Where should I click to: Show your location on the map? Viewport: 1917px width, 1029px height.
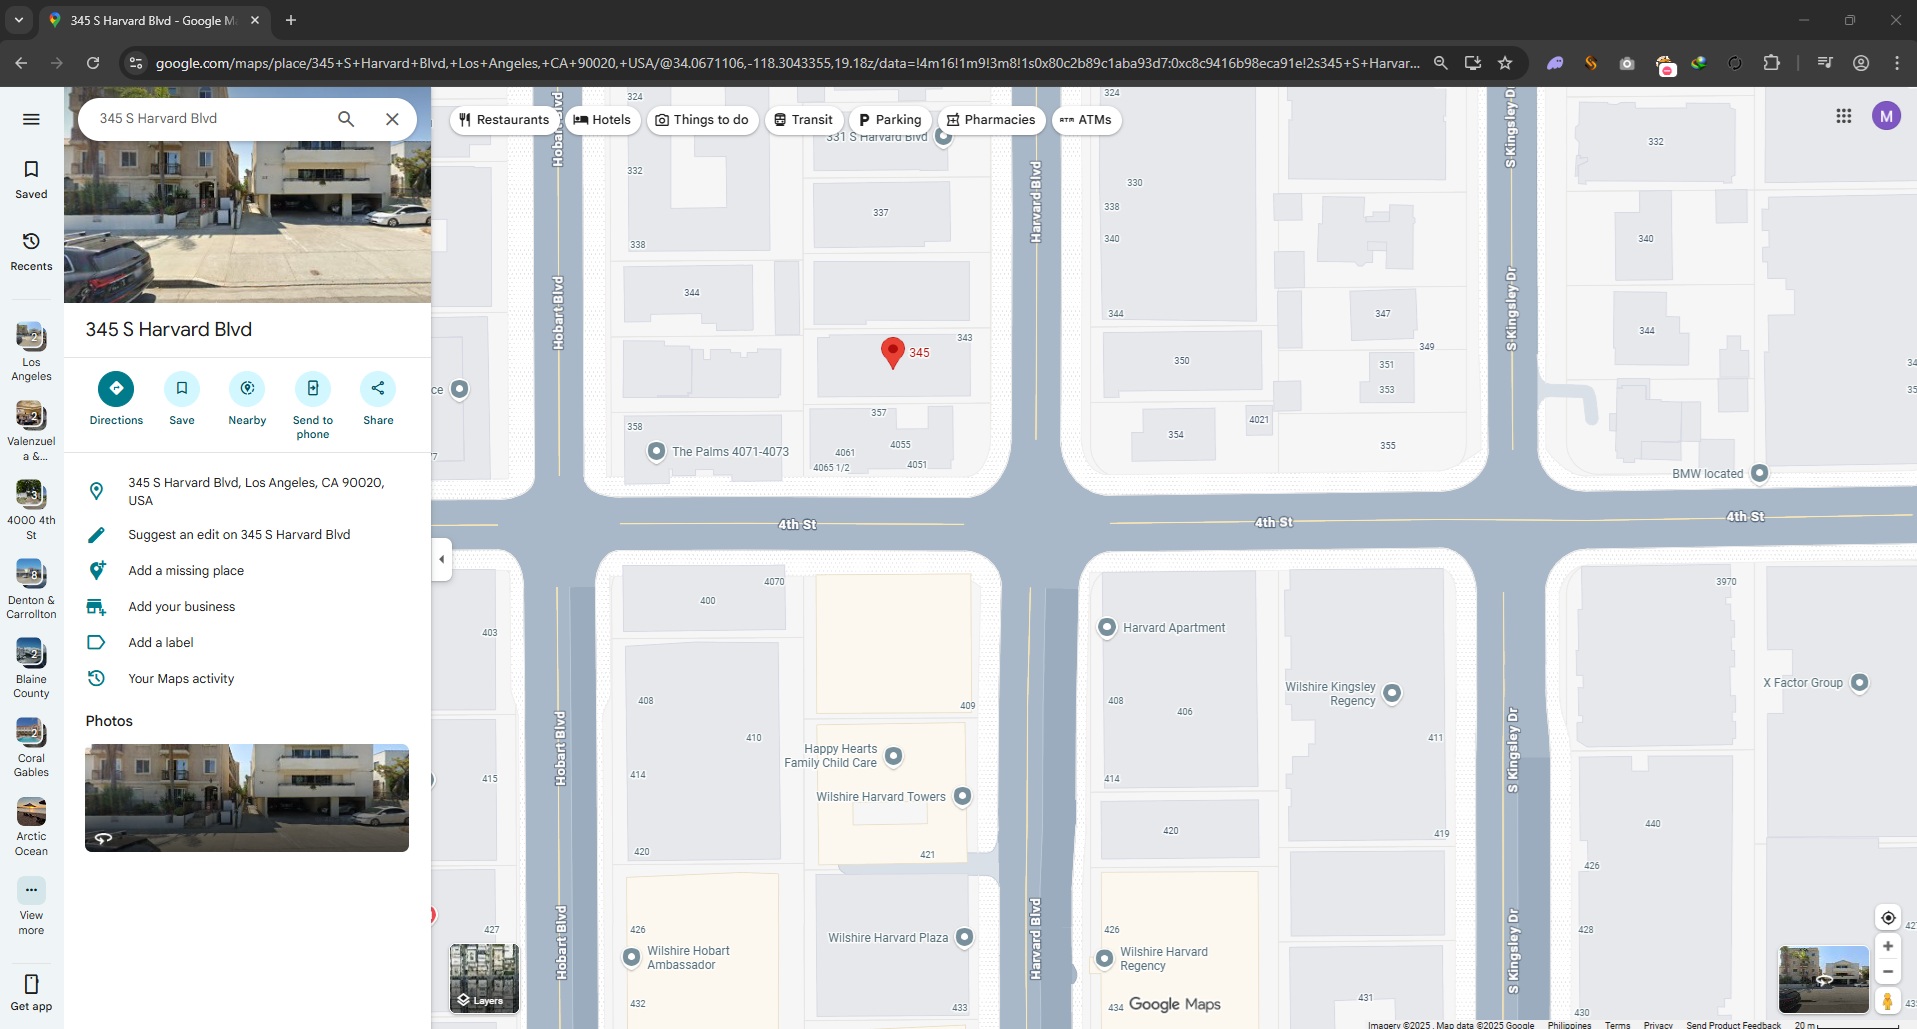1887,918
